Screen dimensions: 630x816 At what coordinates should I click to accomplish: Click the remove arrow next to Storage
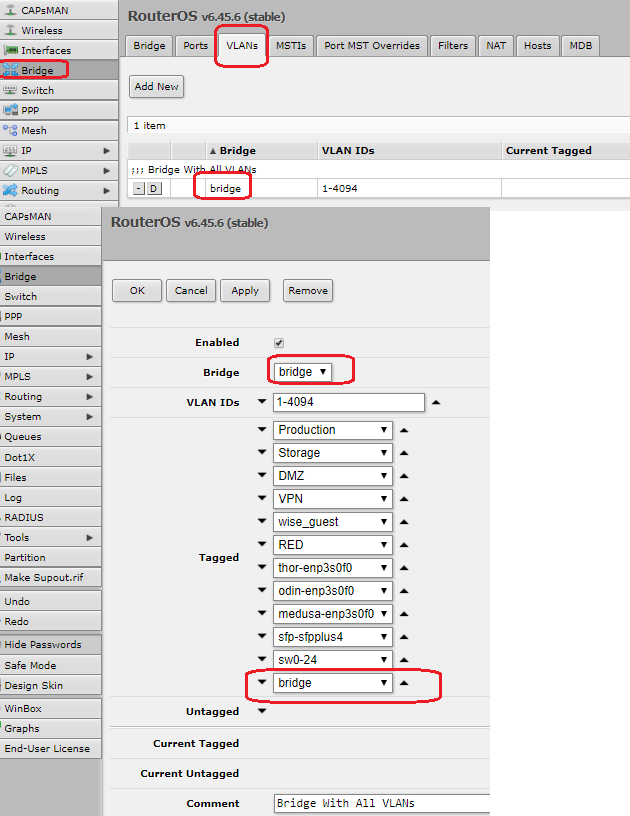point(404,453)
